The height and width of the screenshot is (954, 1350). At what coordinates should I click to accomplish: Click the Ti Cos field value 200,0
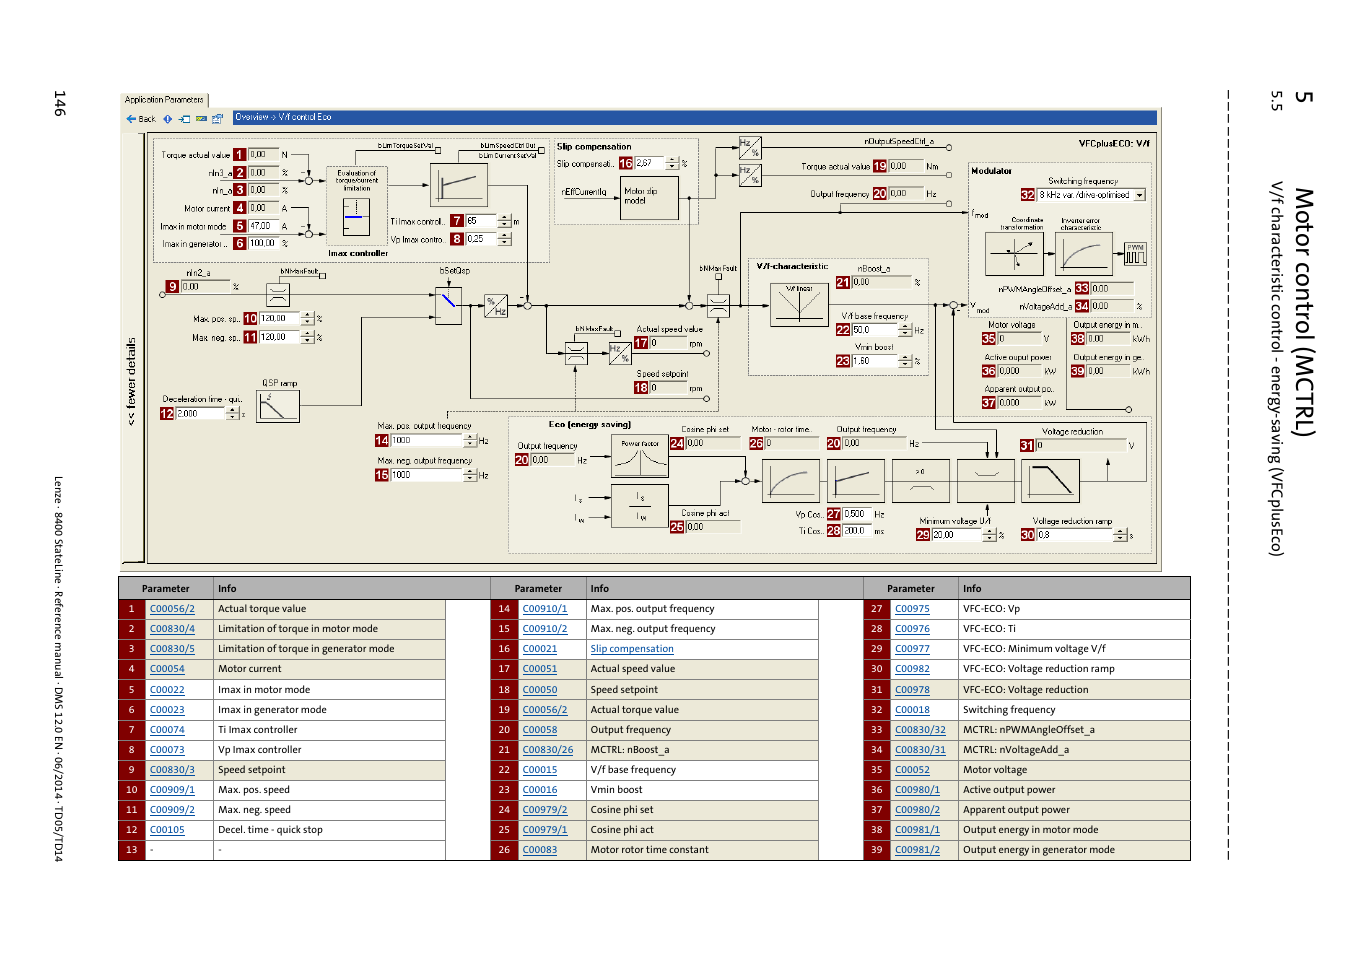pyautogui.click(x=857, y=531)
